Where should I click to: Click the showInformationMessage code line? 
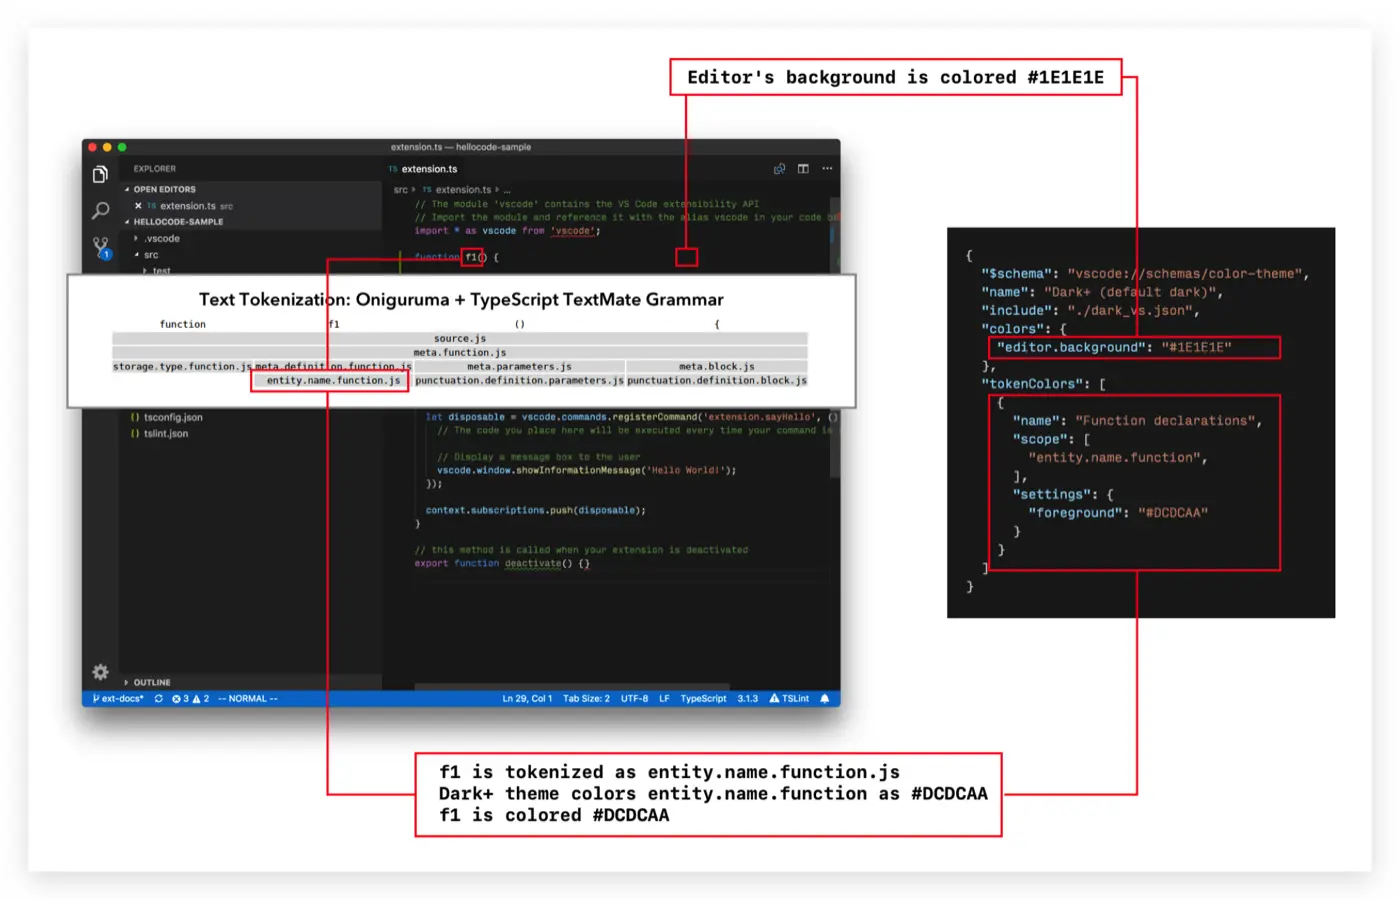point(586,470)
